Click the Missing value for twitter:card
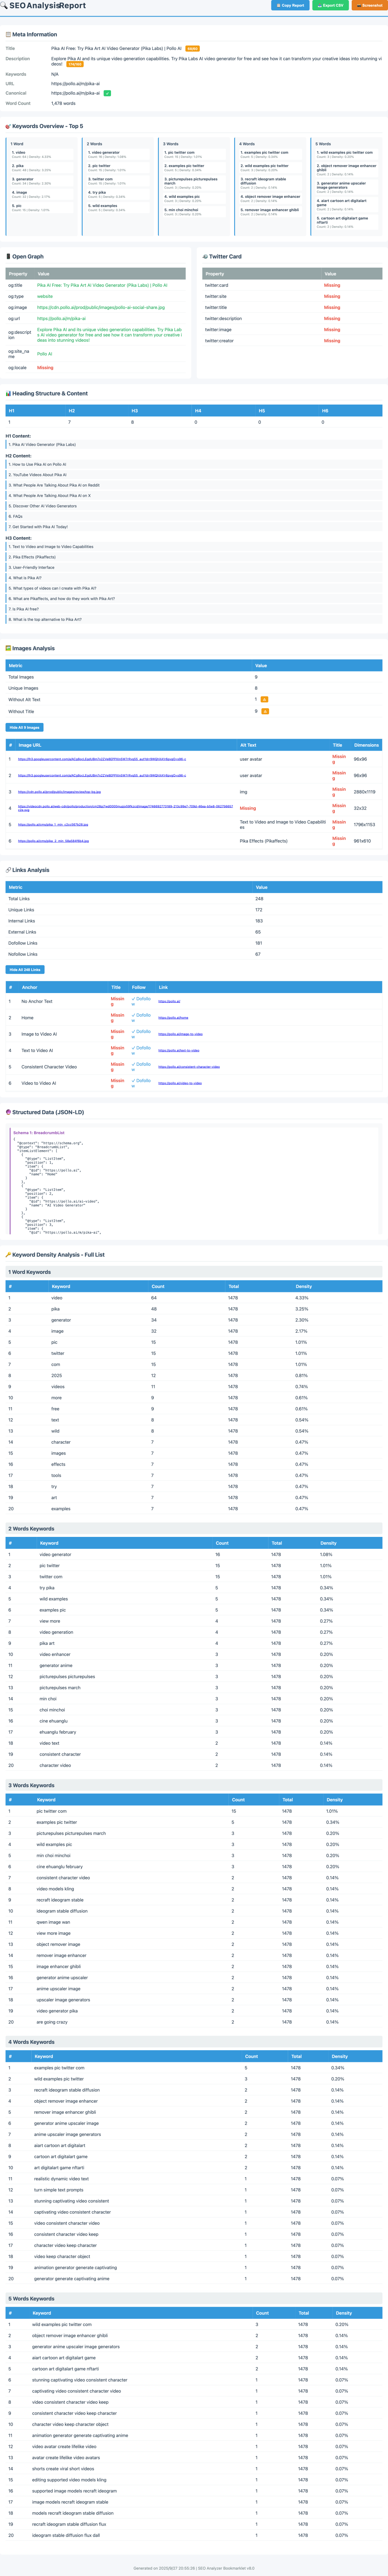The width and height of the screenshot is (388, 2576). [x=332, y=285]
